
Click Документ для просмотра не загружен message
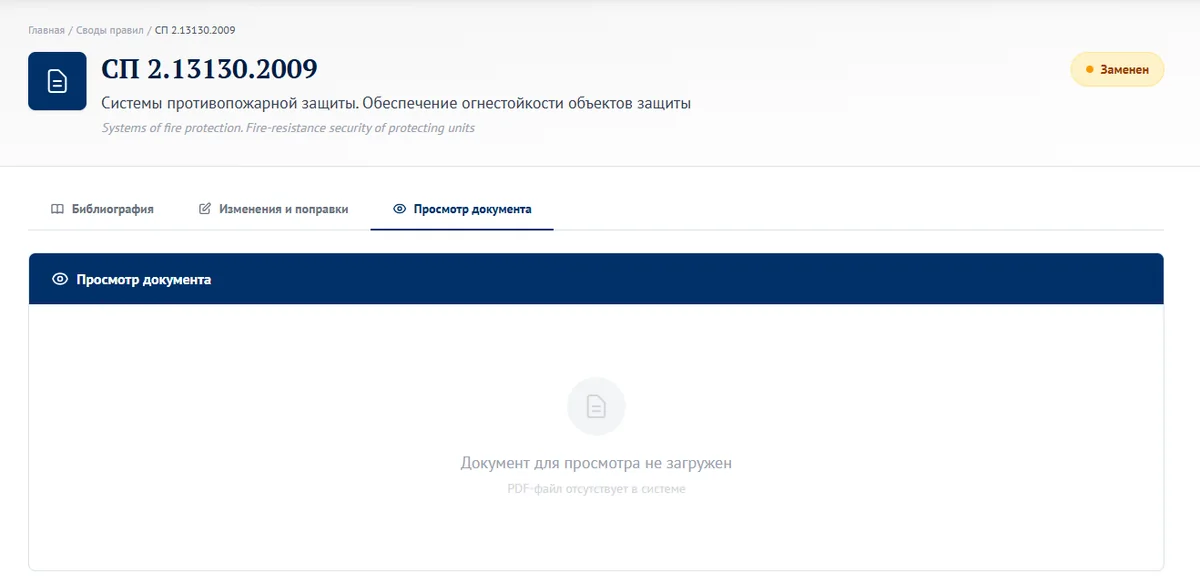596,463
